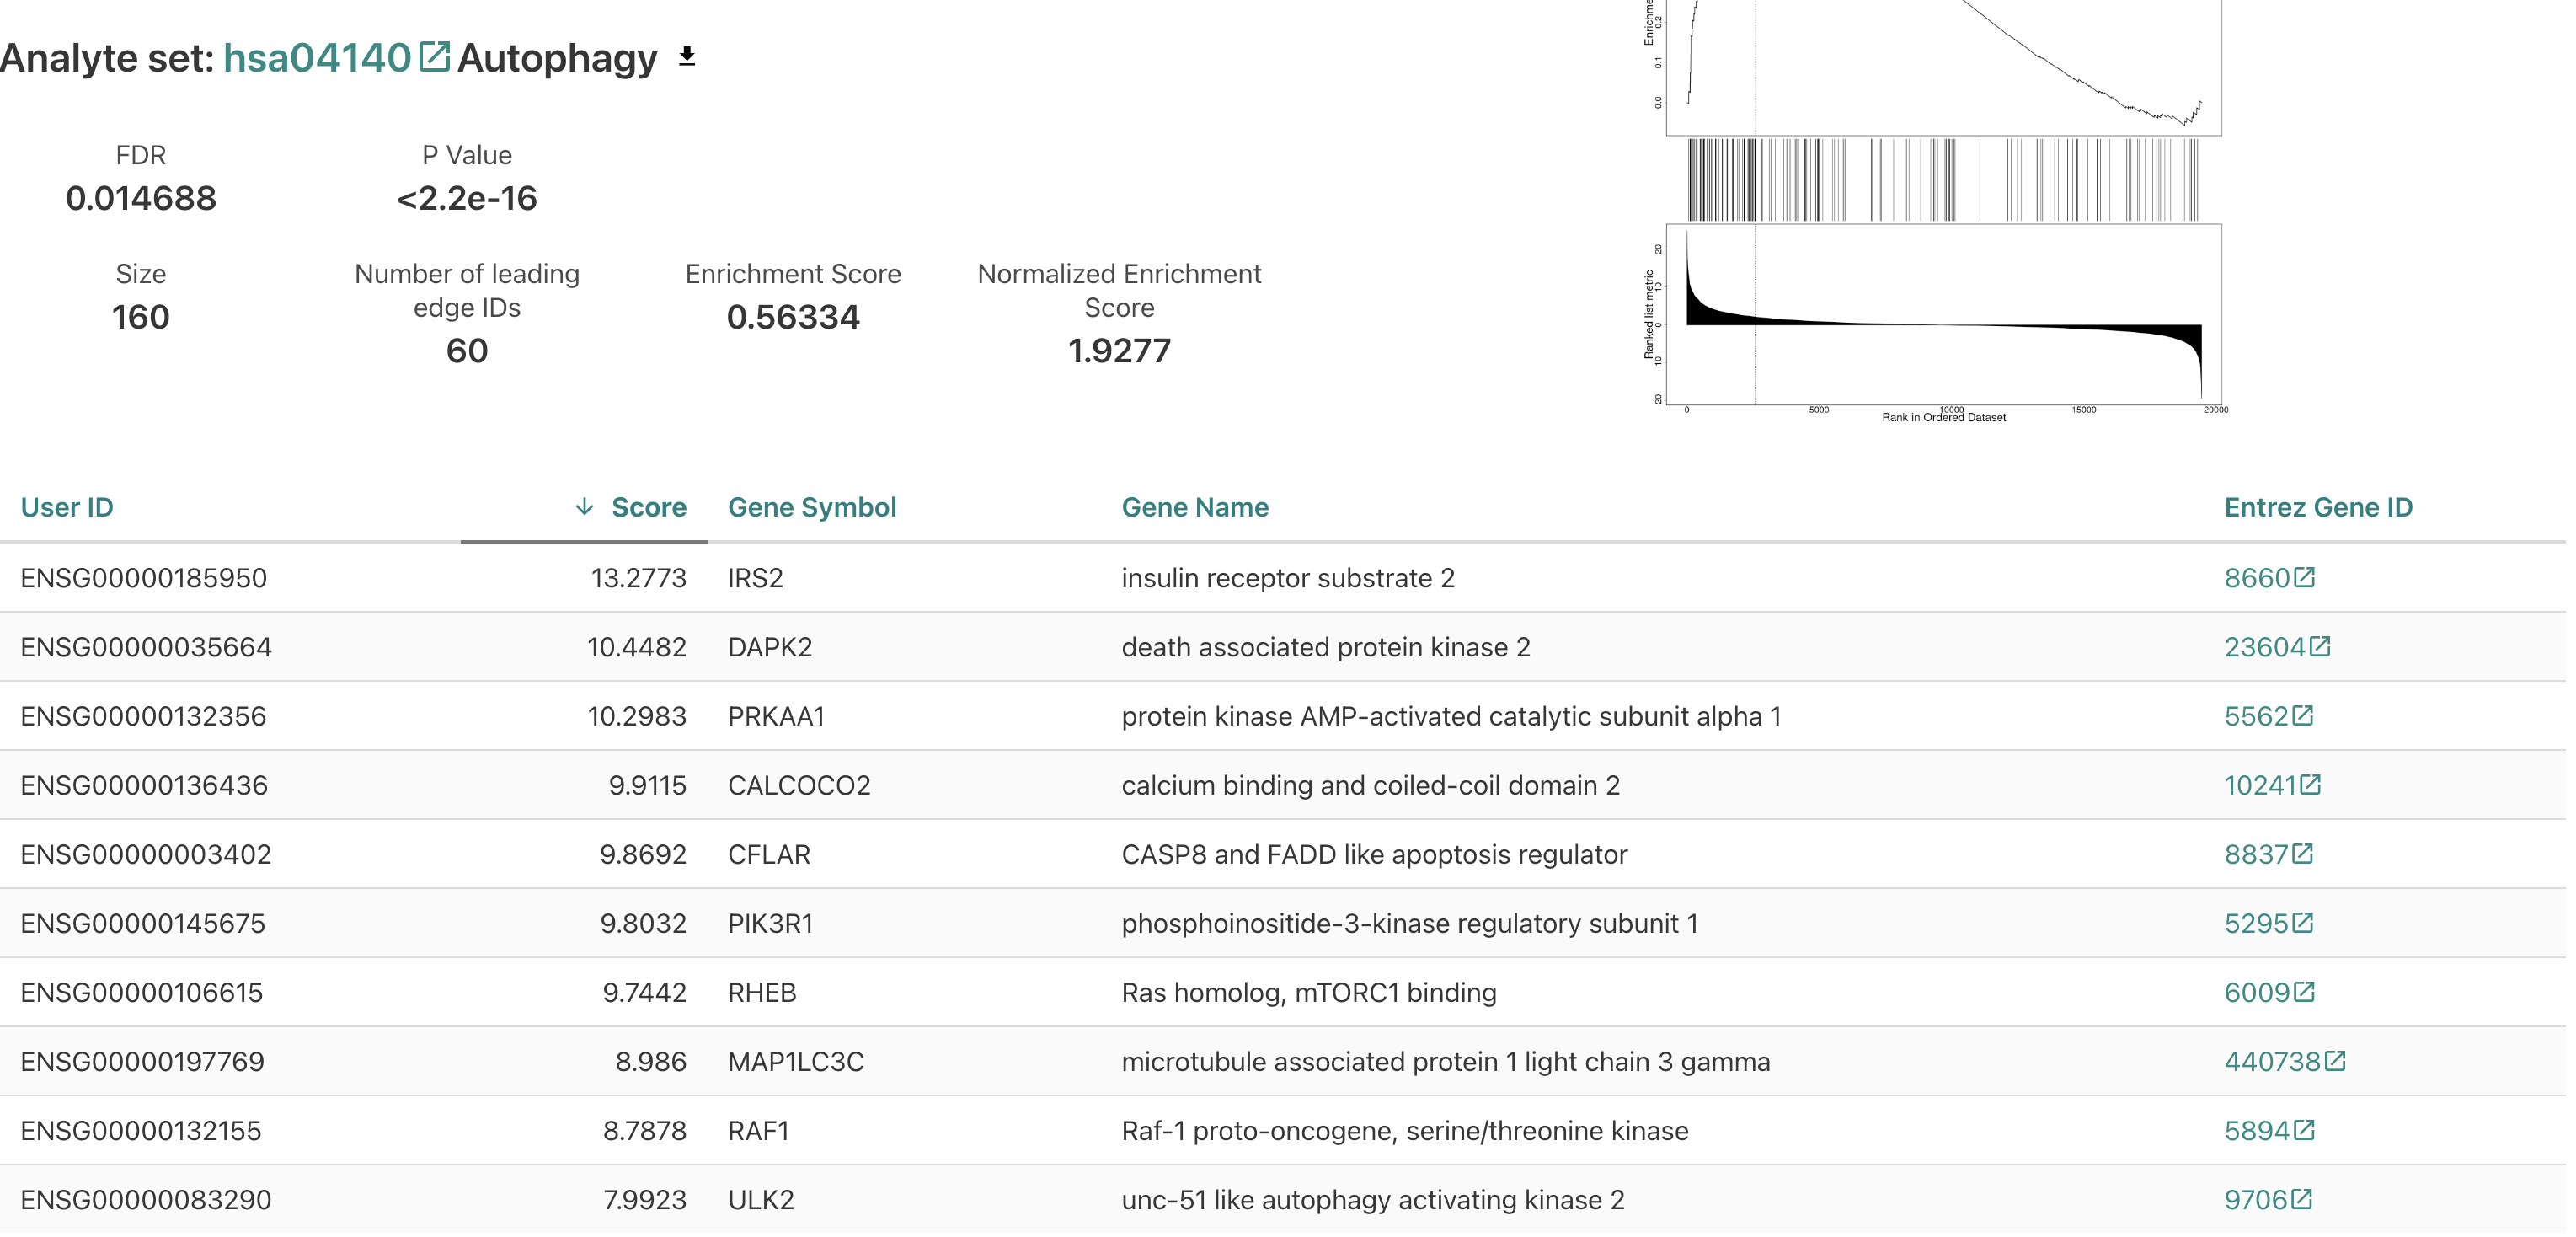Click Enrichment Score value 0.56334
The image size is (2576, 1237).
tap(793, 317)
